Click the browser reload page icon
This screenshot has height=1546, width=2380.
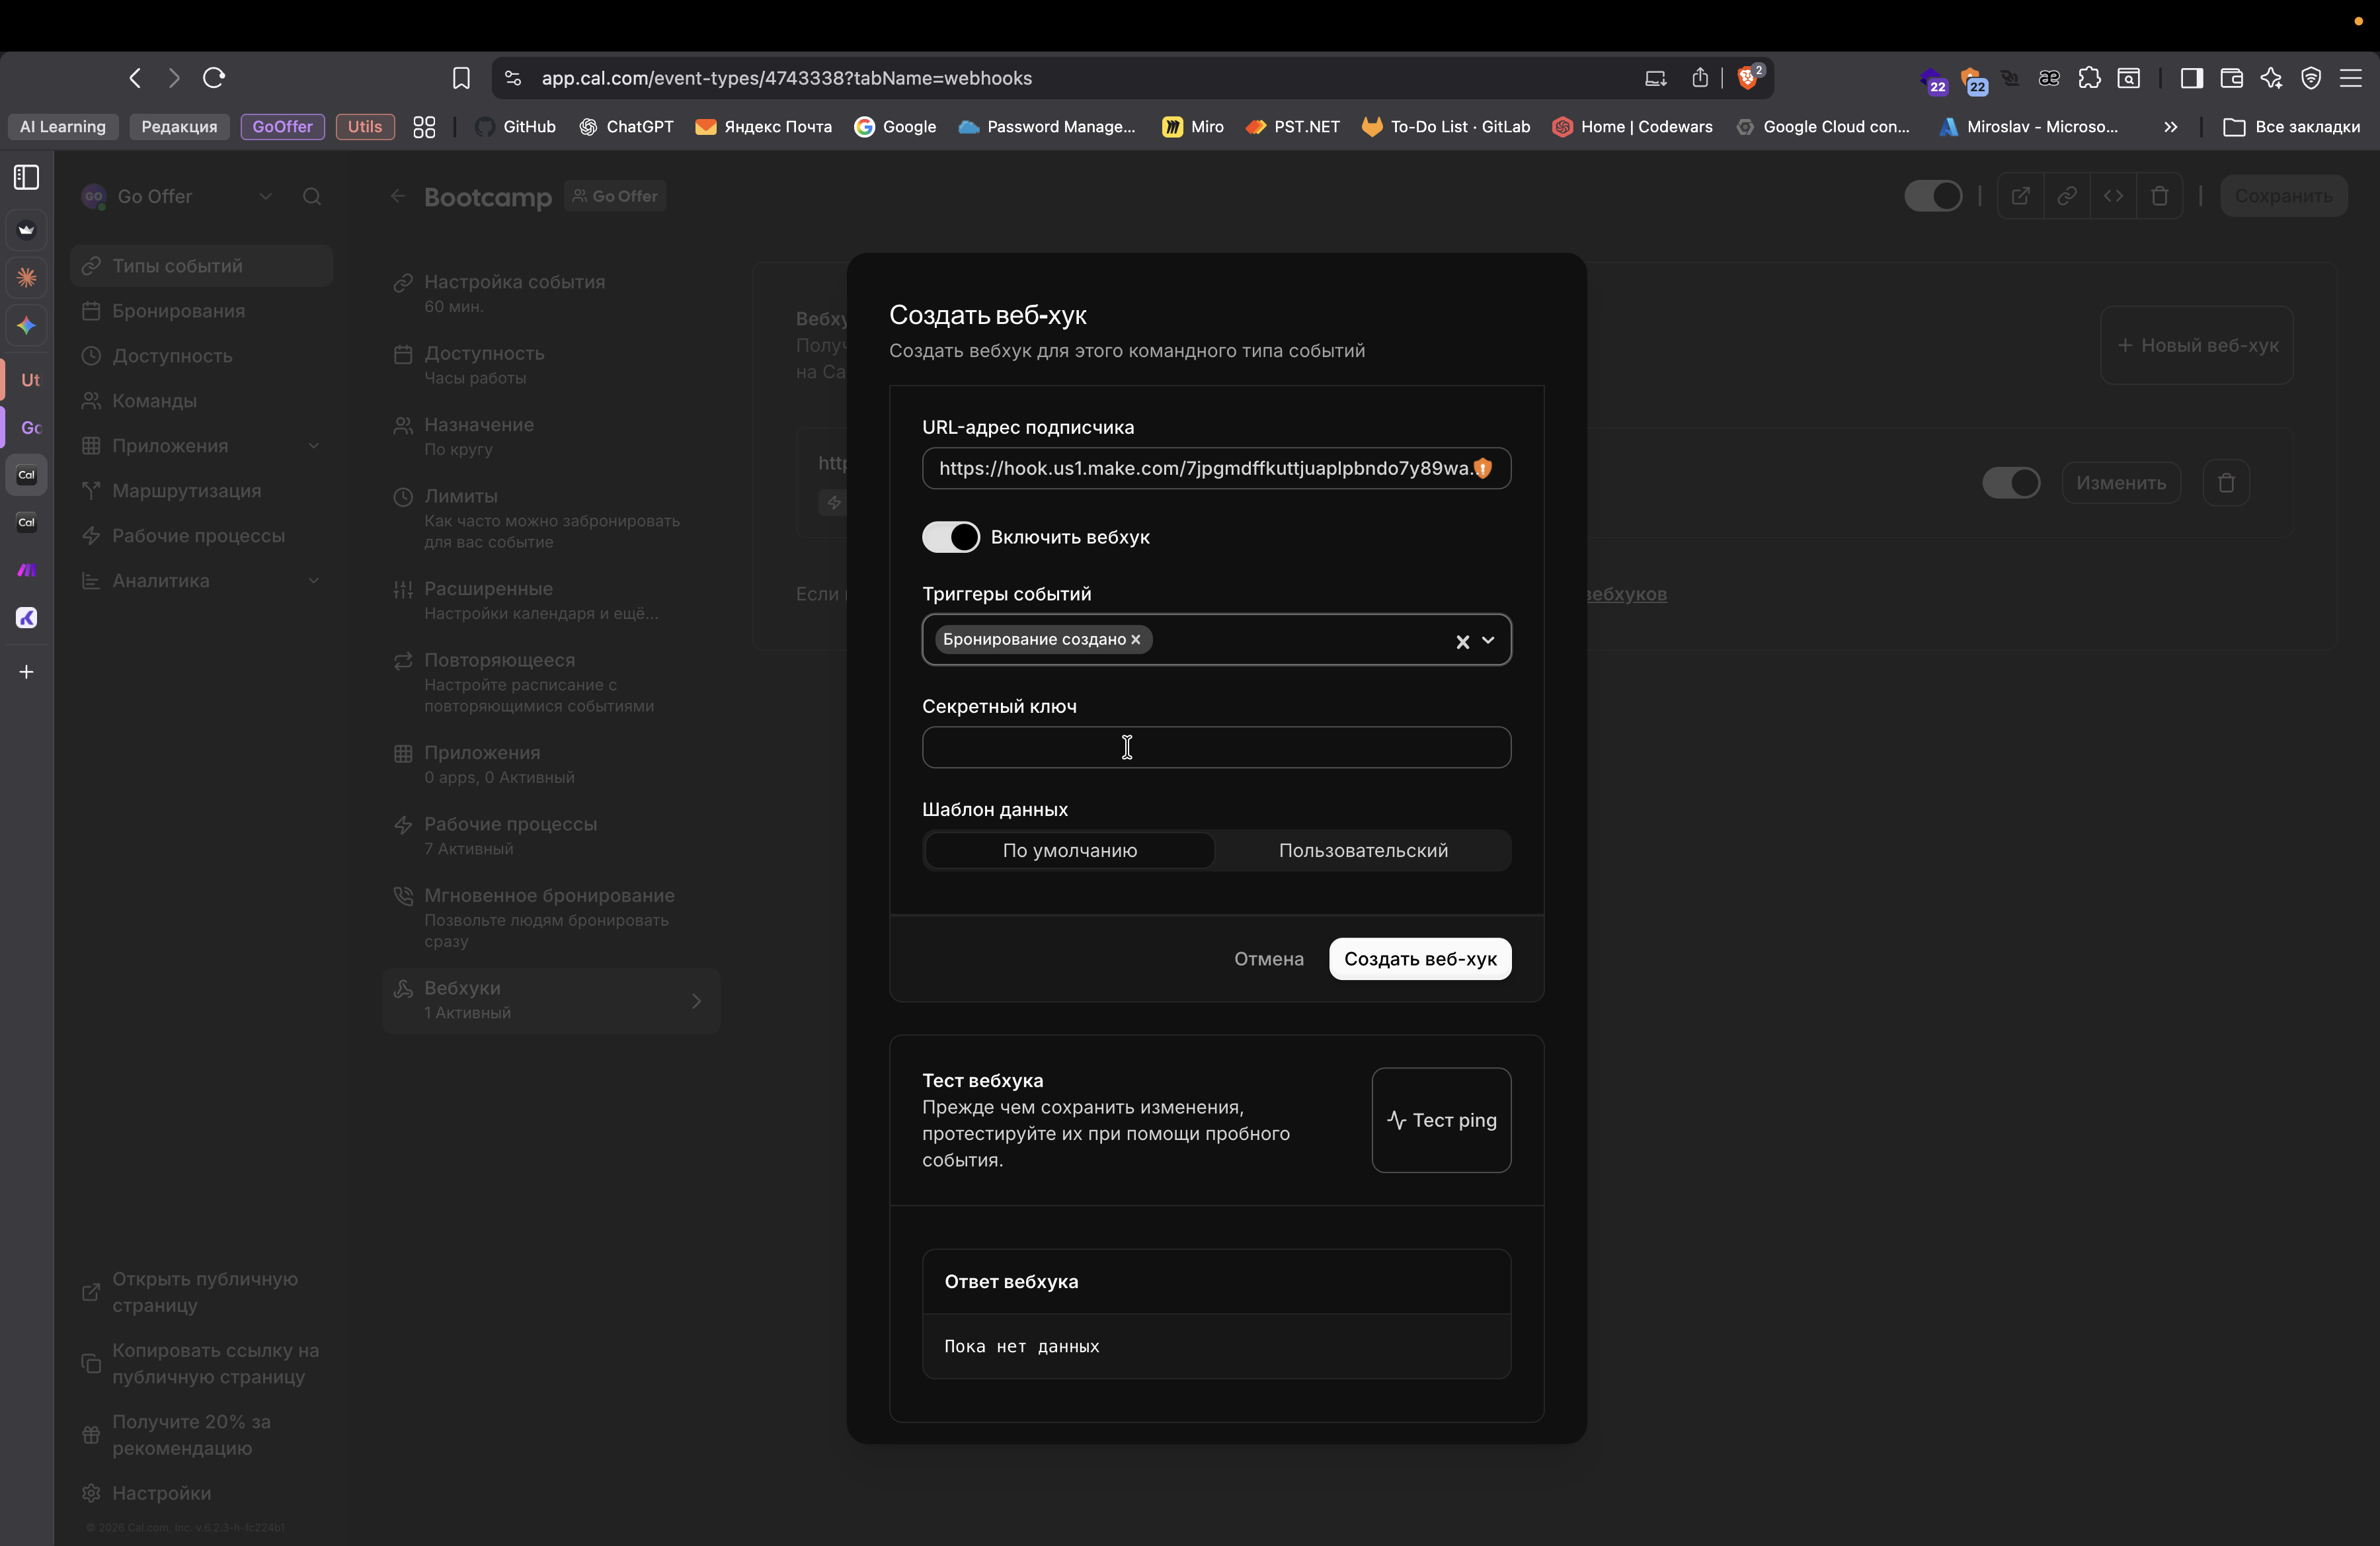coord(214,78)
